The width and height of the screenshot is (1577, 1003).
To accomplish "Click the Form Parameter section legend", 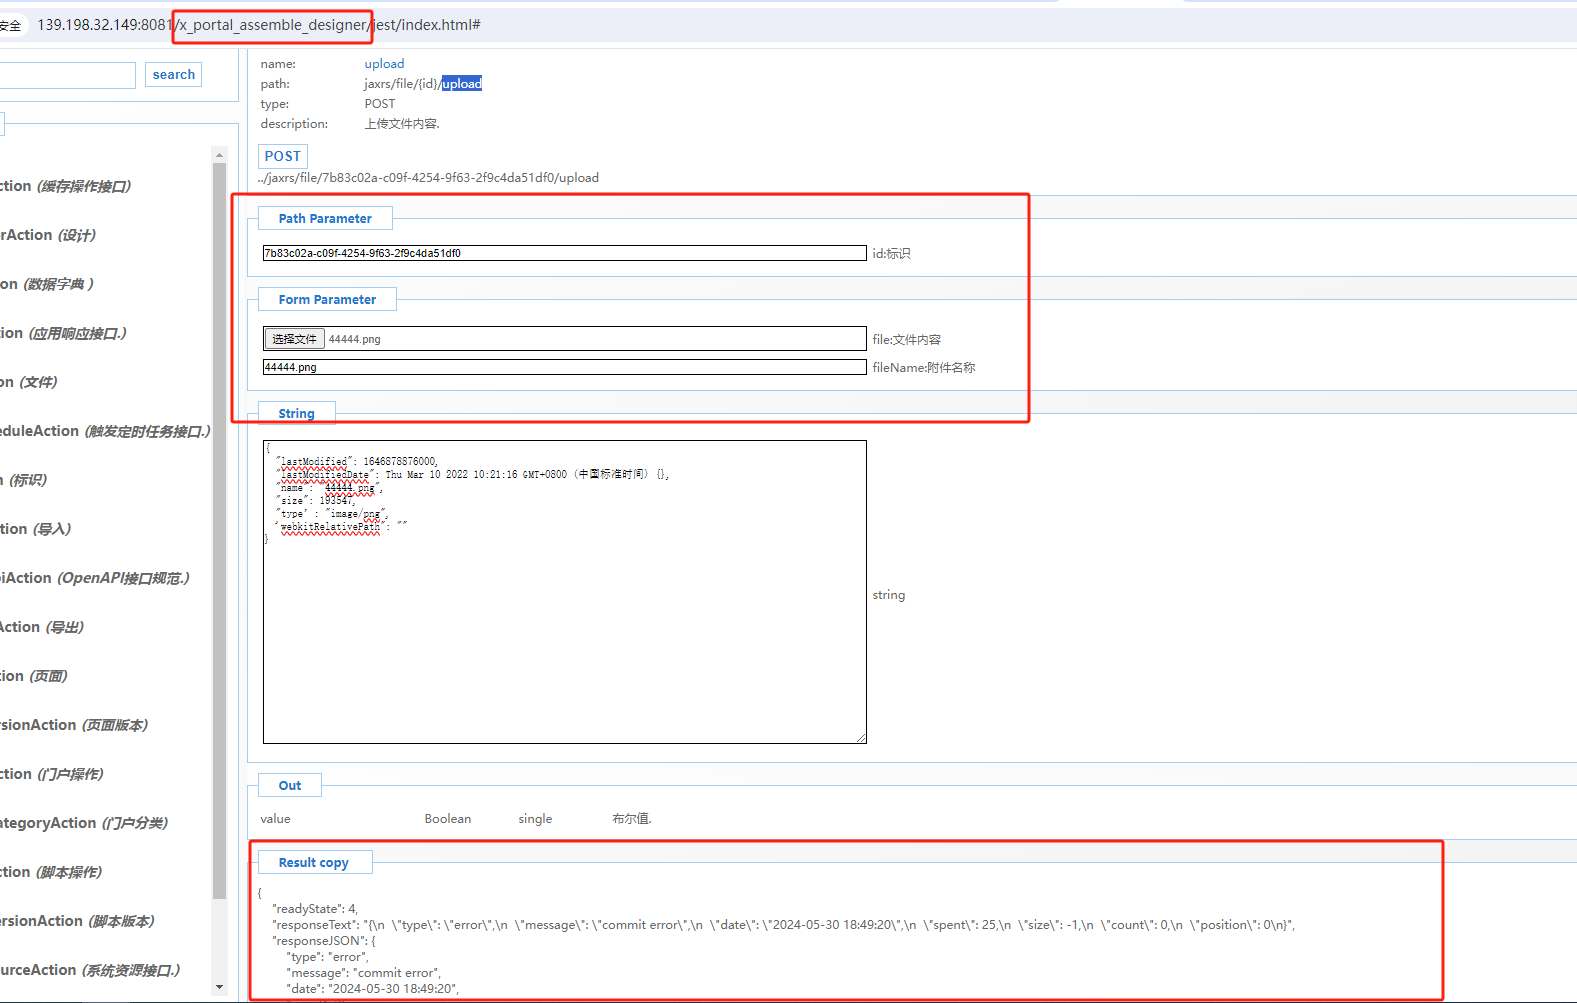I will [x=327, y=299].
